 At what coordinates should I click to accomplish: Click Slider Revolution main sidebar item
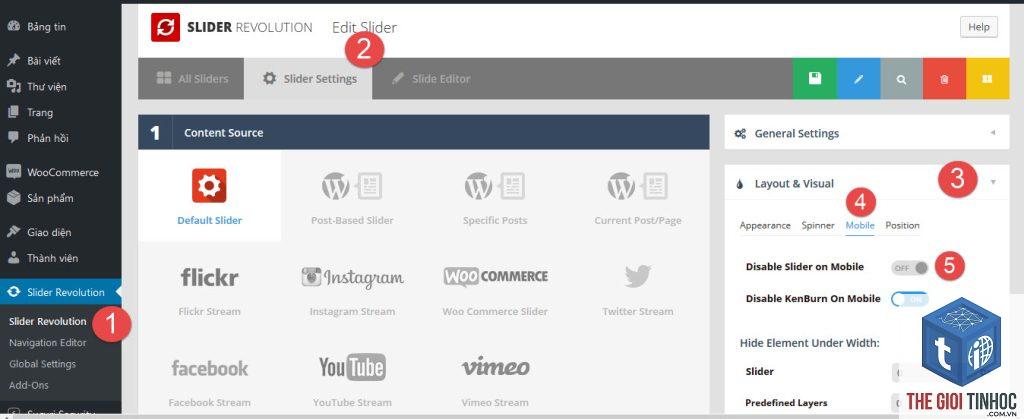pyautogui.click(x=61, y=292)
